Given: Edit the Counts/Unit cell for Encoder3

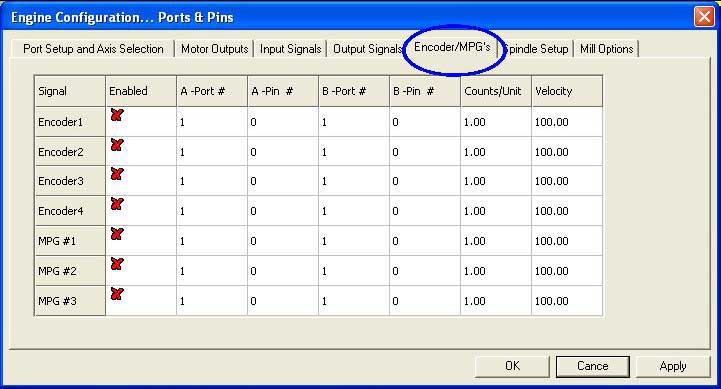Looking at the screenshot, I should pyautogui.click(x=496, y=181).
